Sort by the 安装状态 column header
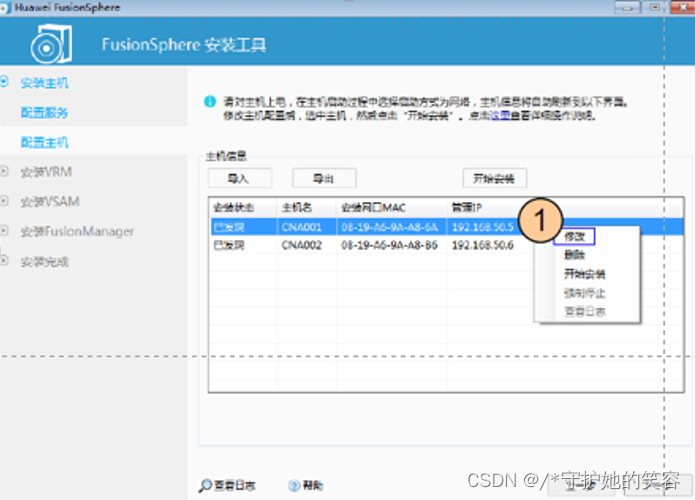 [233, 207]
